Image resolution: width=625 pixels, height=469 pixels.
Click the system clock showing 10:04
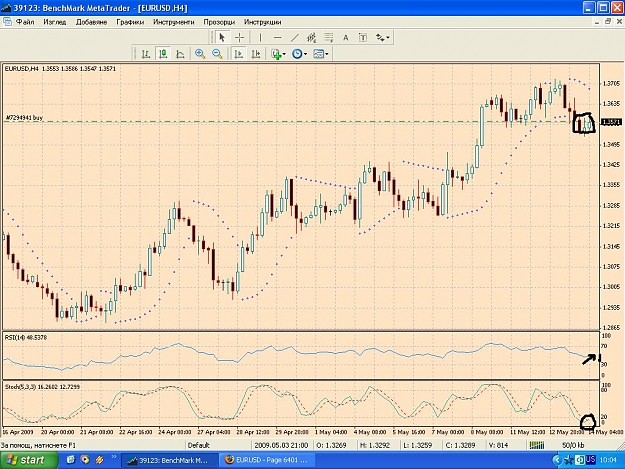click(608, 460)
